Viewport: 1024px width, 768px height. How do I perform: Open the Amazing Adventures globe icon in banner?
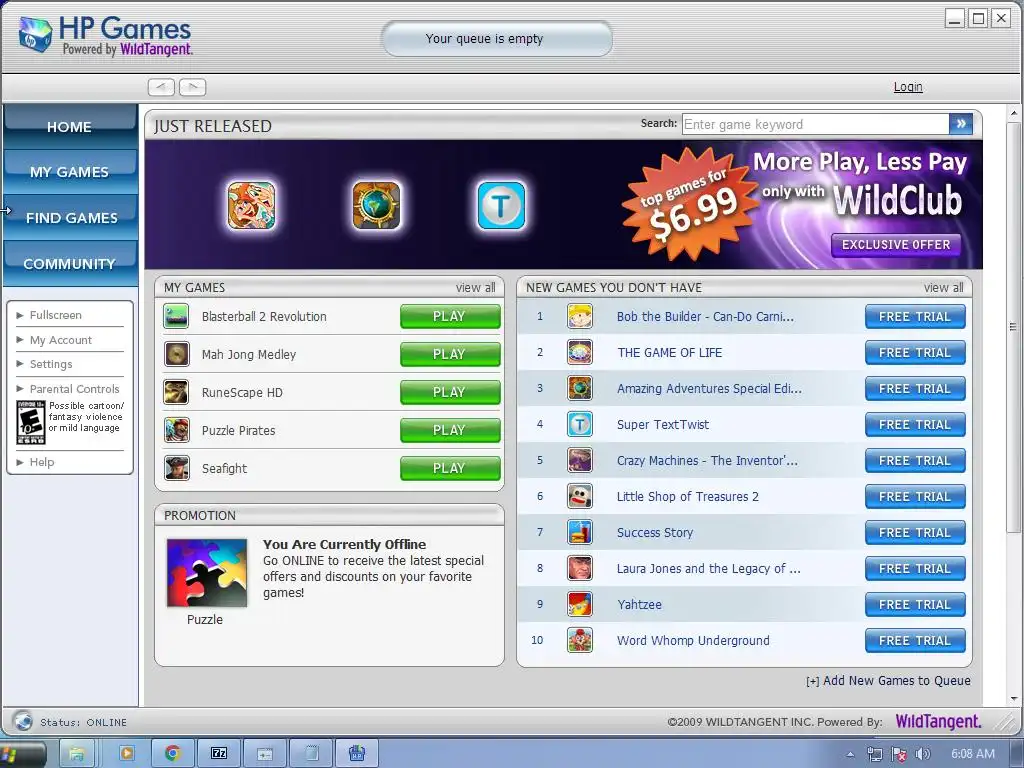click(x=377, y=206)
